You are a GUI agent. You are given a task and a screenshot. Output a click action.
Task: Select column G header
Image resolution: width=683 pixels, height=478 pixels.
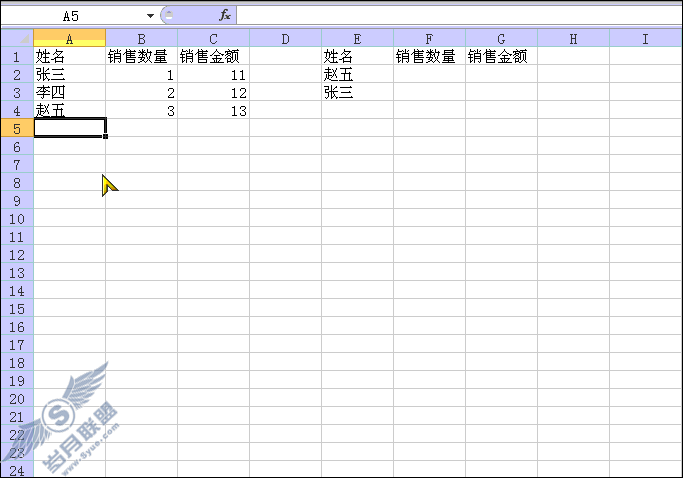[501, 38]
